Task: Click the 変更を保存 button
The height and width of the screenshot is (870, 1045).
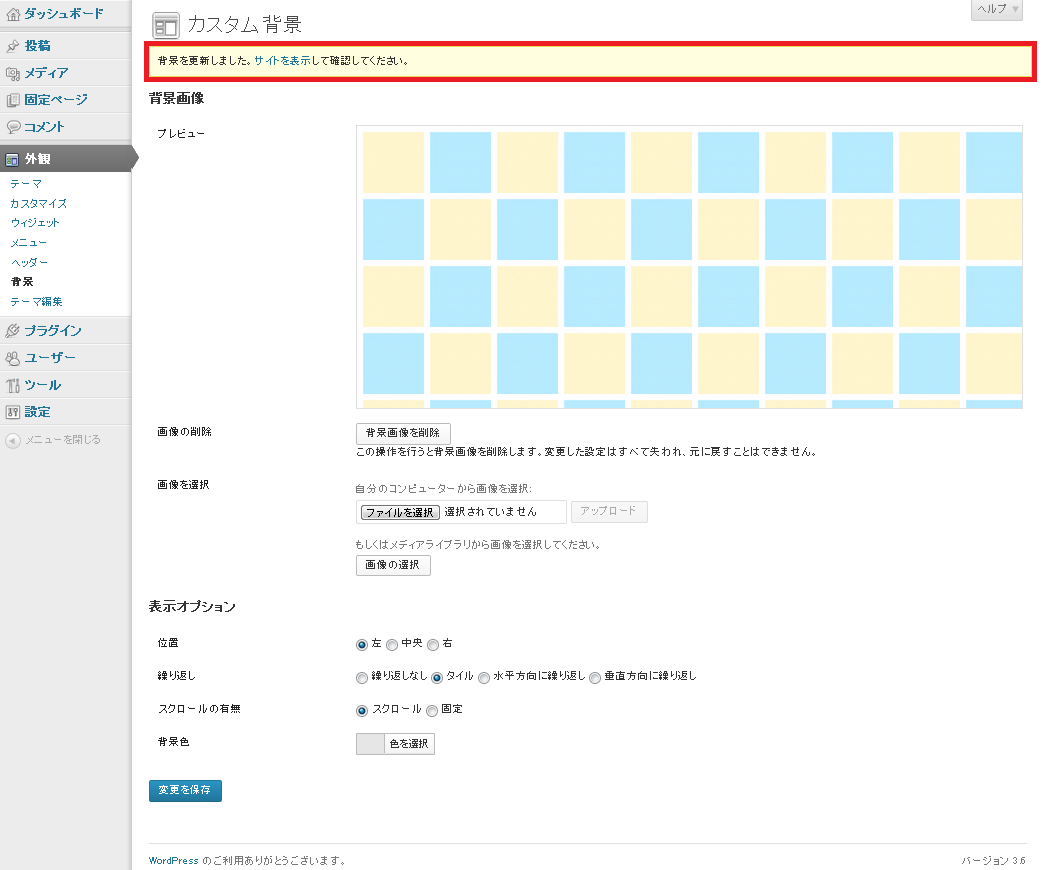Action: (x=185, y=790)
